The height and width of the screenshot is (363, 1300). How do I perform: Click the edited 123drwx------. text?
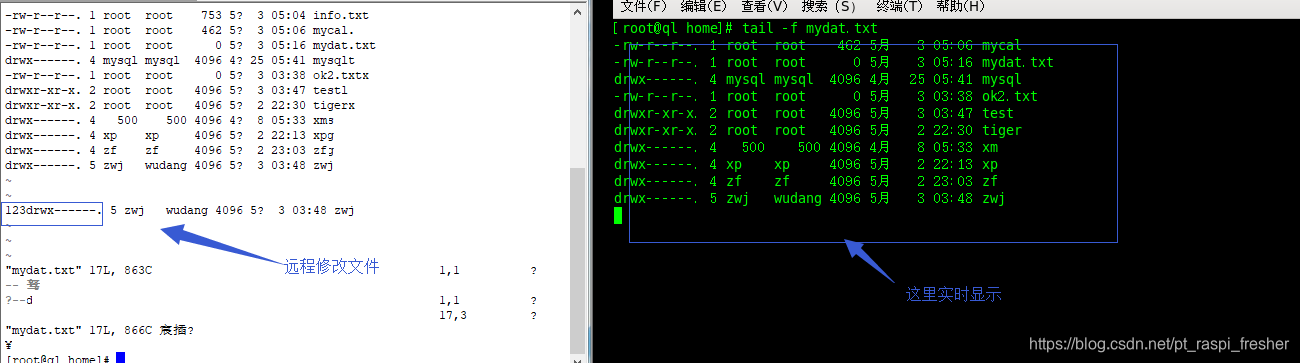coord(53,211)
